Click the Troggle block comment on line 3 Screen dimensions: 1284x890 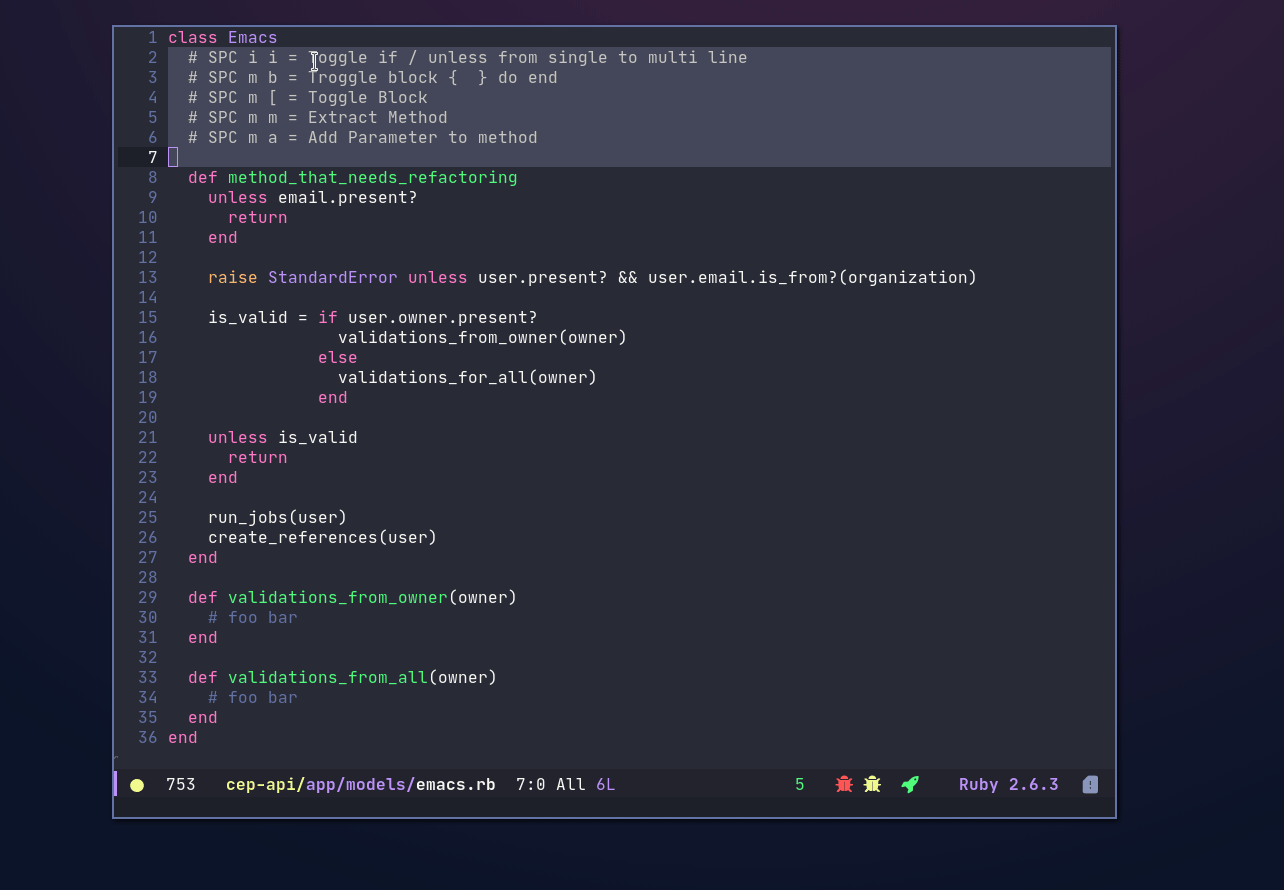coord(373,78)
